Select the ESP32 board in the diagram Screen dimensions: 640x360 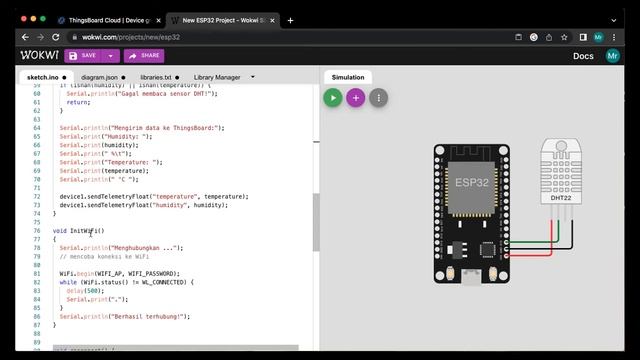tap(471, 213)
